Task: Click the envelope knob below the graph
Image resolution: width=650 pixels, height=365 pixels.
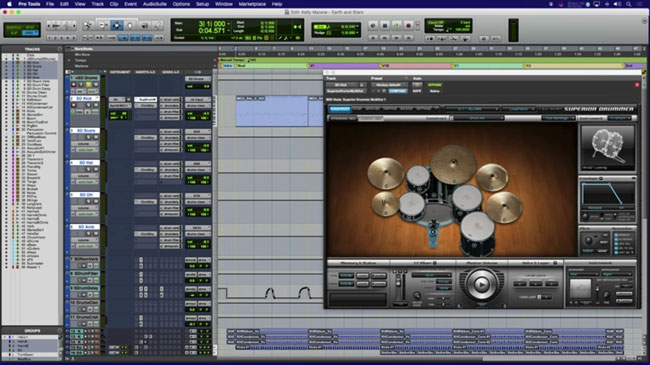Action: coord(585,217)
